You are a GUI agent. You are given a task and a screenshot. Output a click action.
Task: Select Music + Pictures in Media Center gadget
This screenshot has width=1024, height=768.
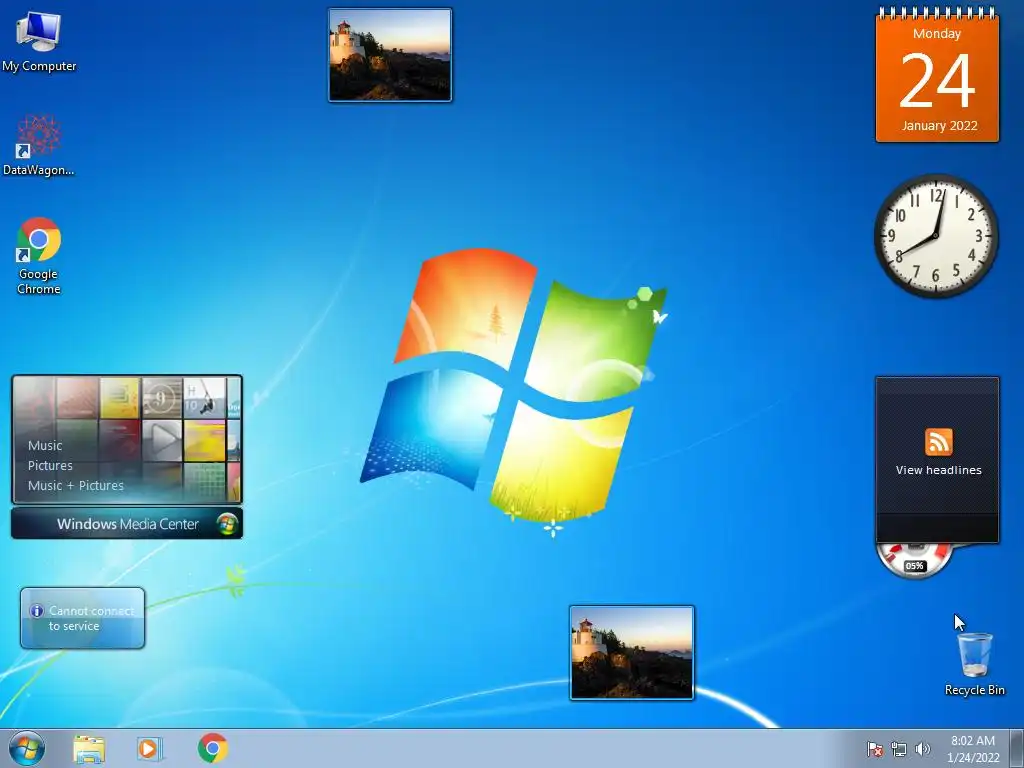coord(76,485)
